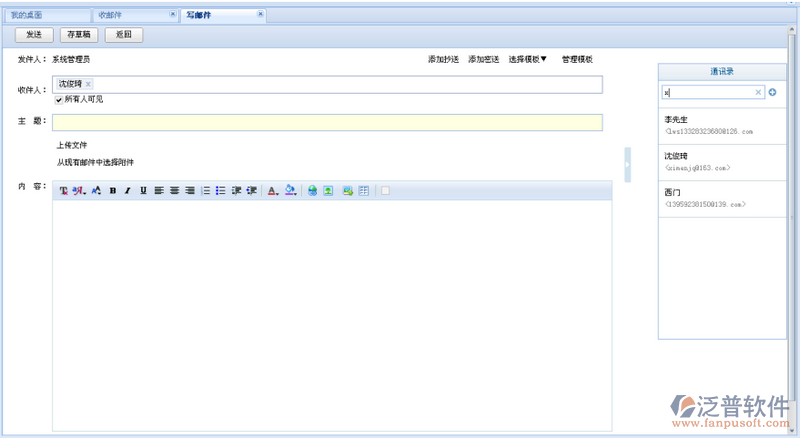Click the 主题 subject input field
This screenshot has height=439, width=800.
pos(327,122)
